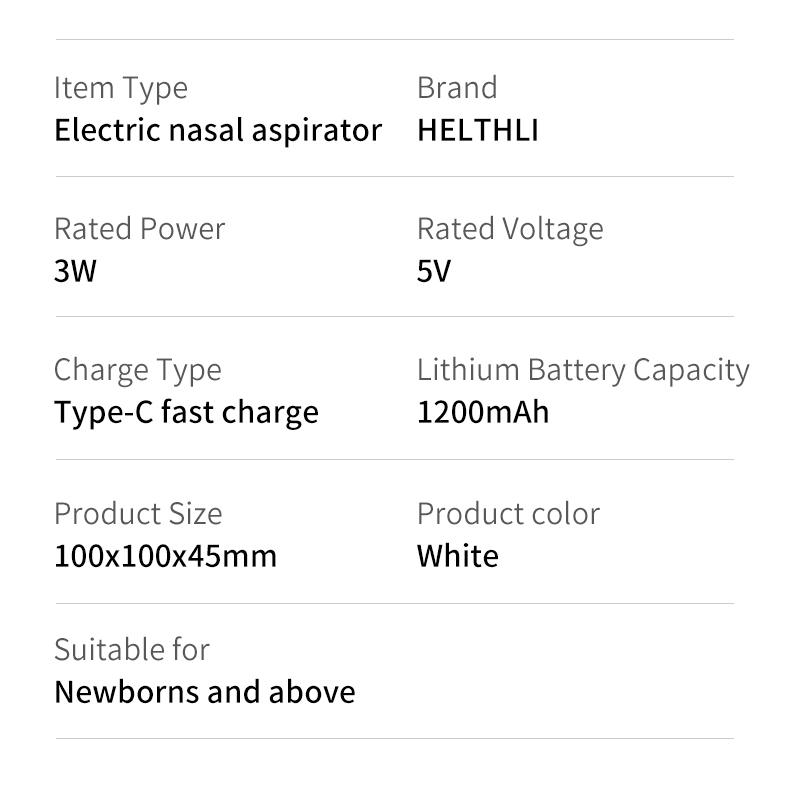Select the 3W power value
This screenshot has width=790, height=805.
pos(75,271)
